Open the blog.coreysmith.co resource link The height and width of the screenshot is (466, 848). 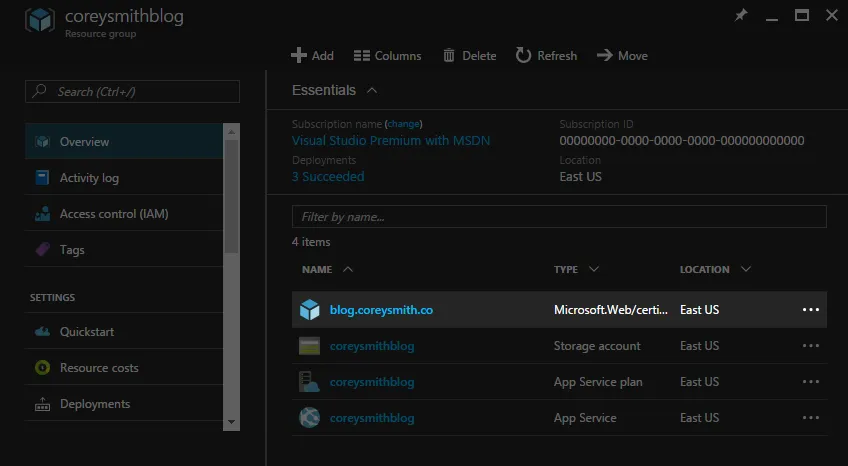click(381, 310)
